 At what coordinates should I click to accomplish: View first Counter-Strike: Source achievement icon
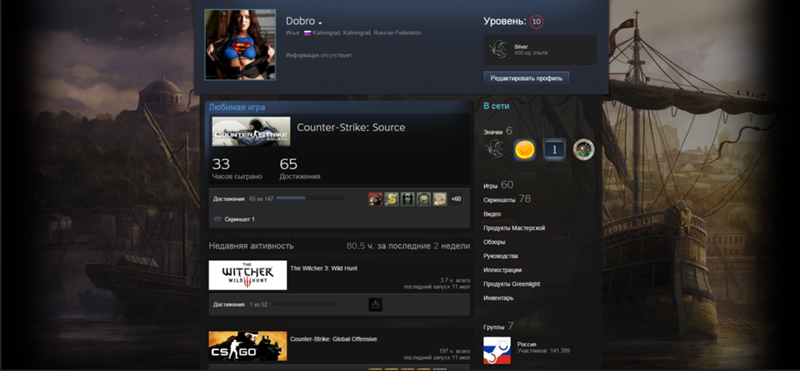[x=375, y=199]
